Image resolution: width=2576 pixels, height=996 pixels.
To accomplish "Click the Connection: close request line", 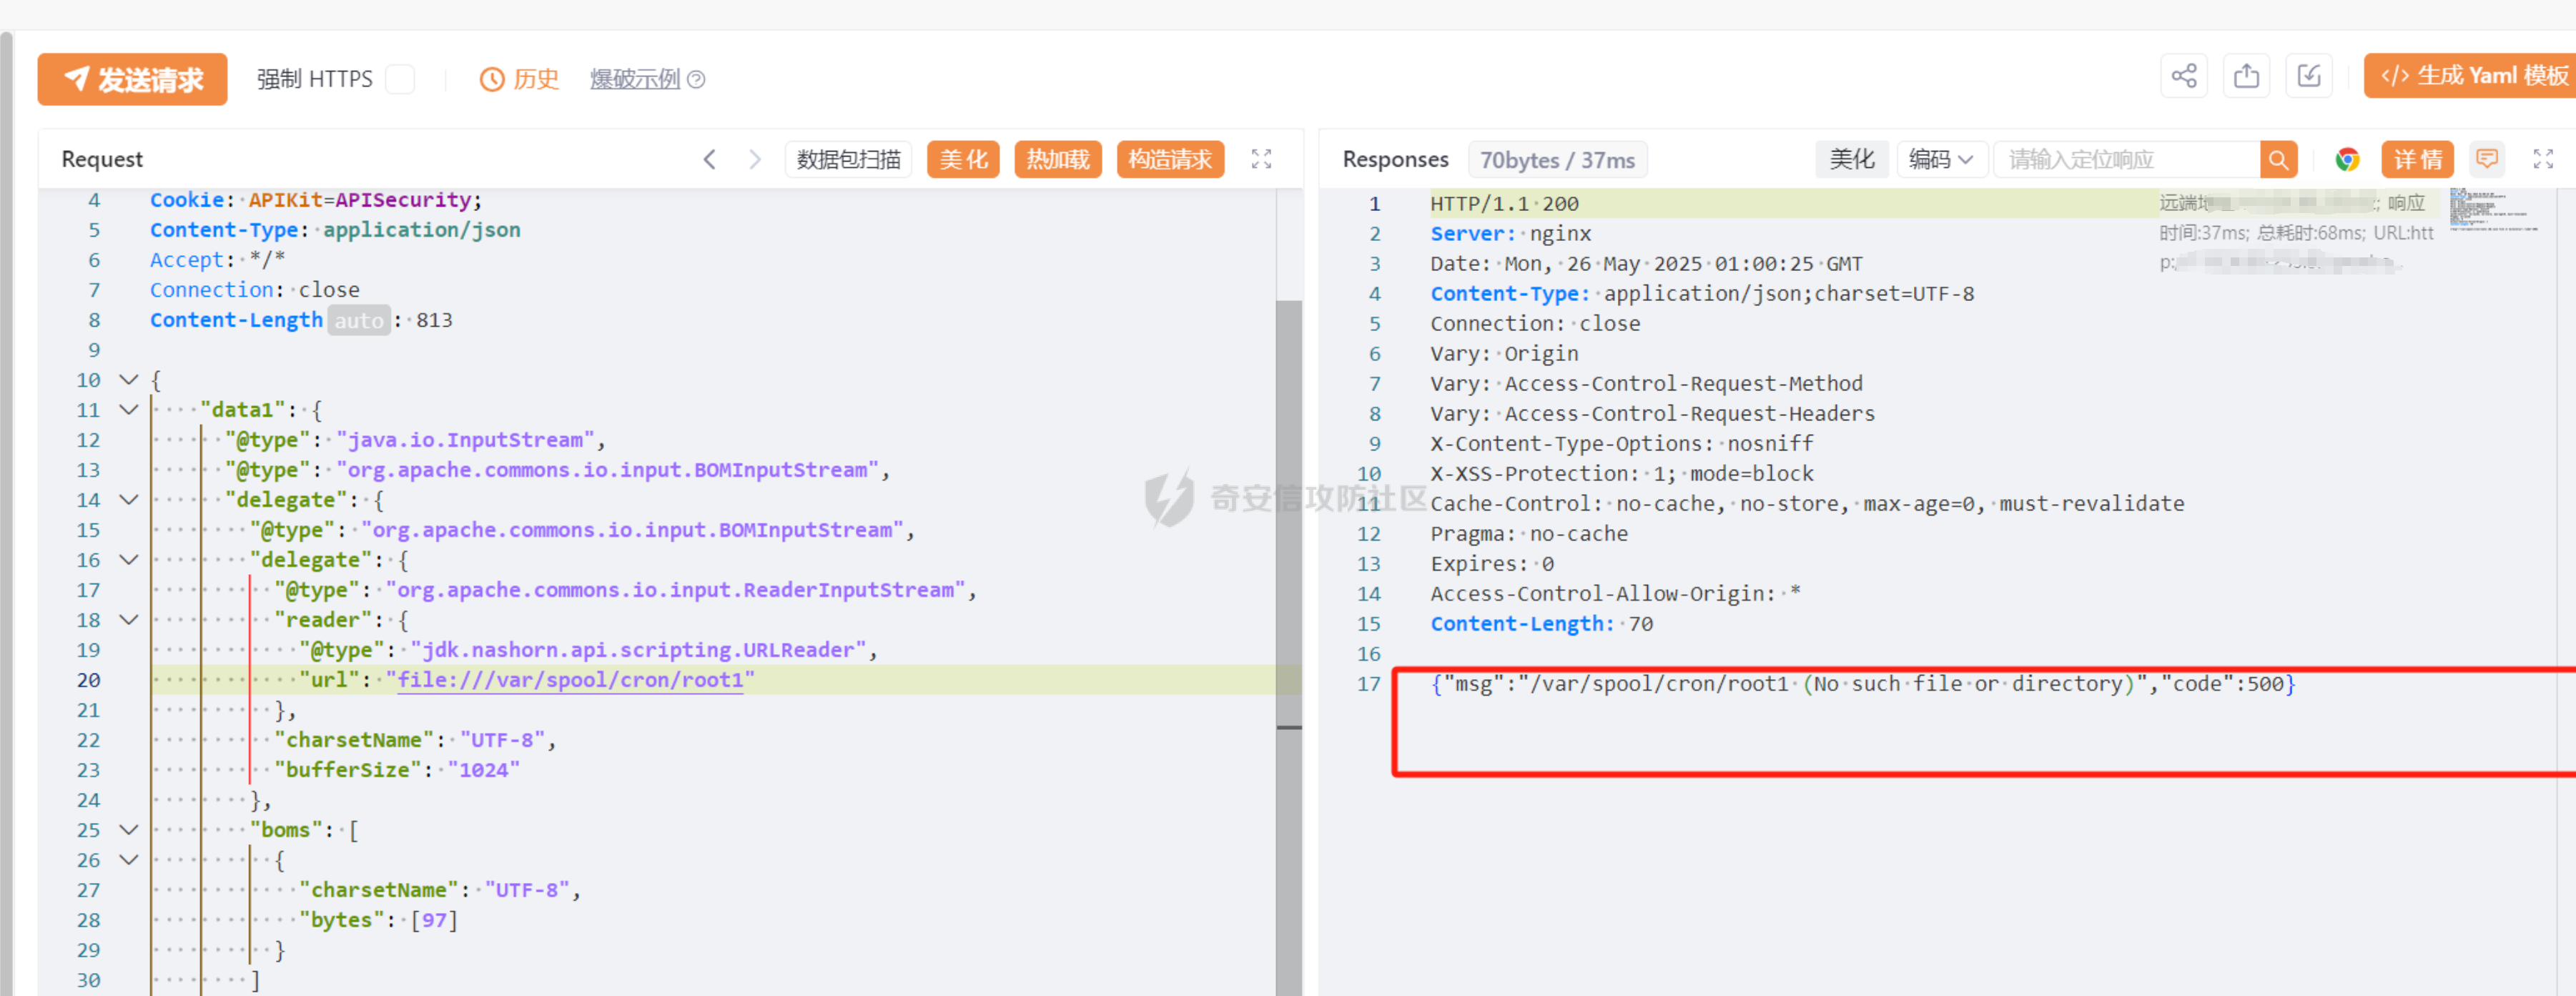I will point(255,290).
